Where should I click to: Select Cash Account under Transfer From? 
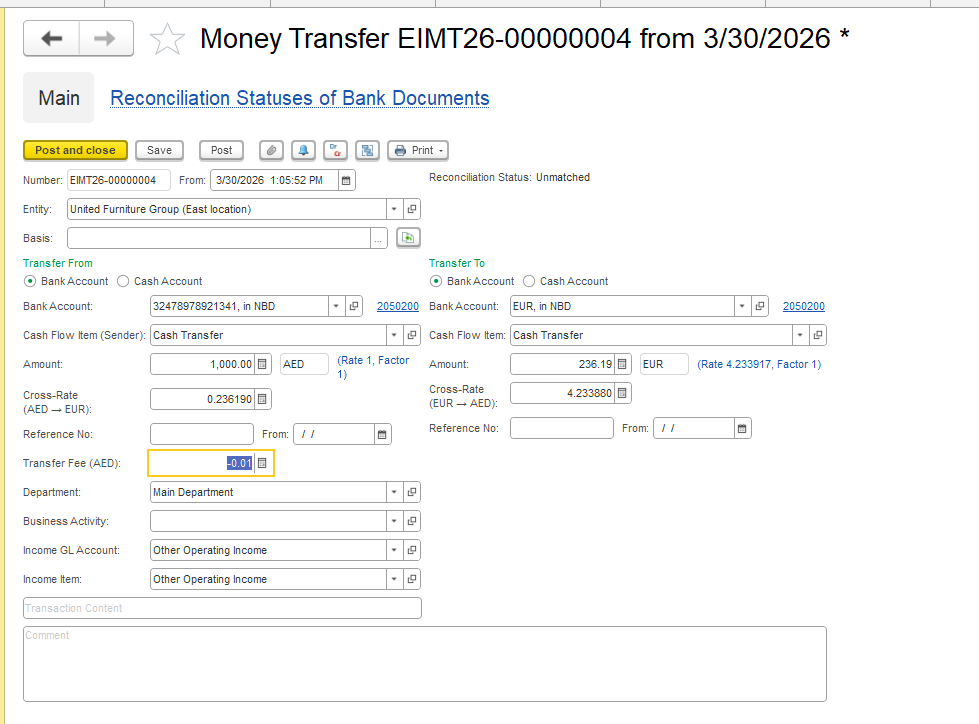tap(123, 281)
